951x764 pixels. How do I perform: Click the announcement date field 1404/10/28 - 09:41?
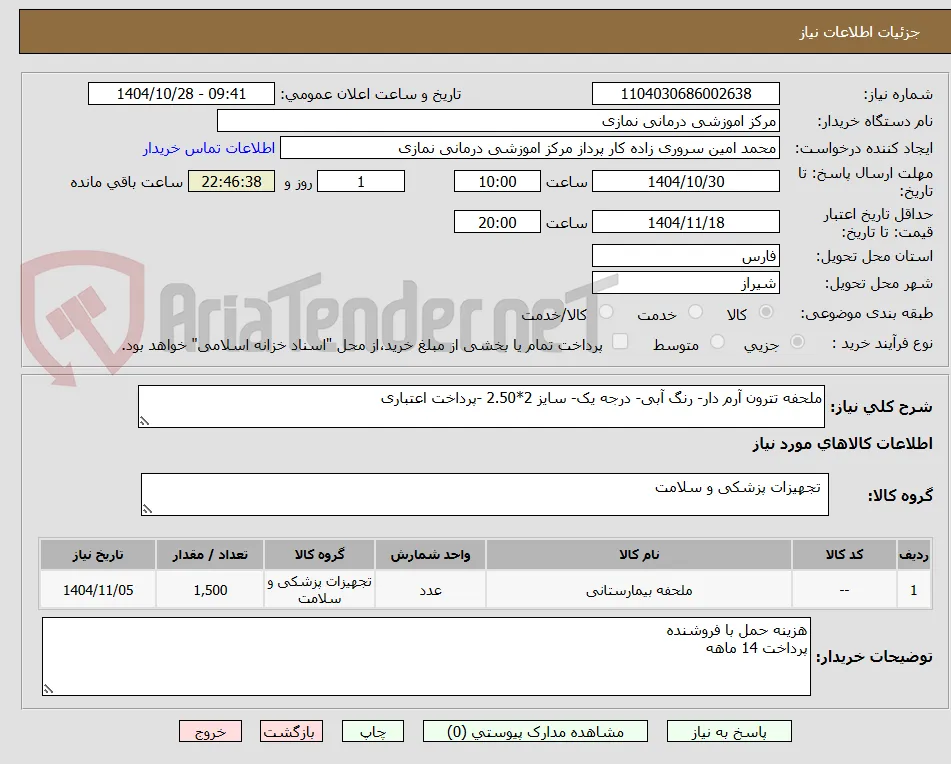181,94
